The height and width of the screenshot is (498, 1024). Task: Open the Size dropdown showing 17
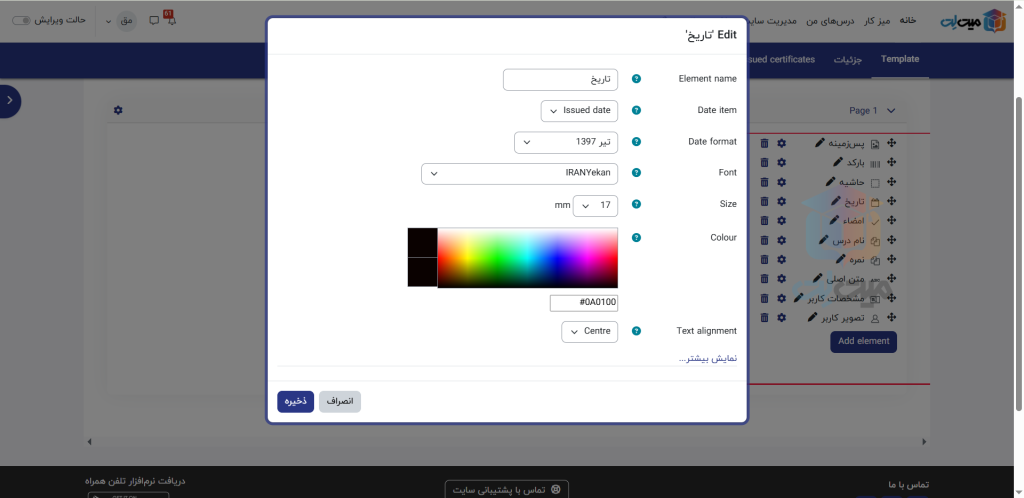coord(595,205)
